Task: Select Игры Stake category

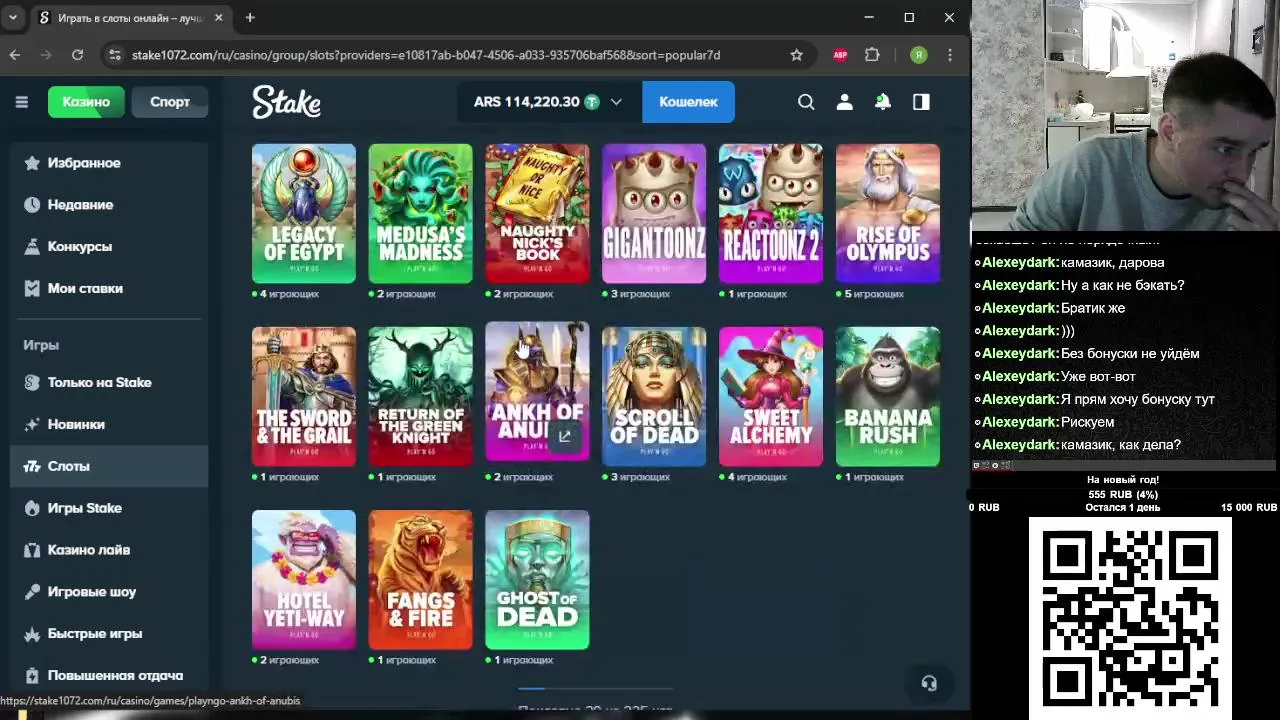Action: 109,508
